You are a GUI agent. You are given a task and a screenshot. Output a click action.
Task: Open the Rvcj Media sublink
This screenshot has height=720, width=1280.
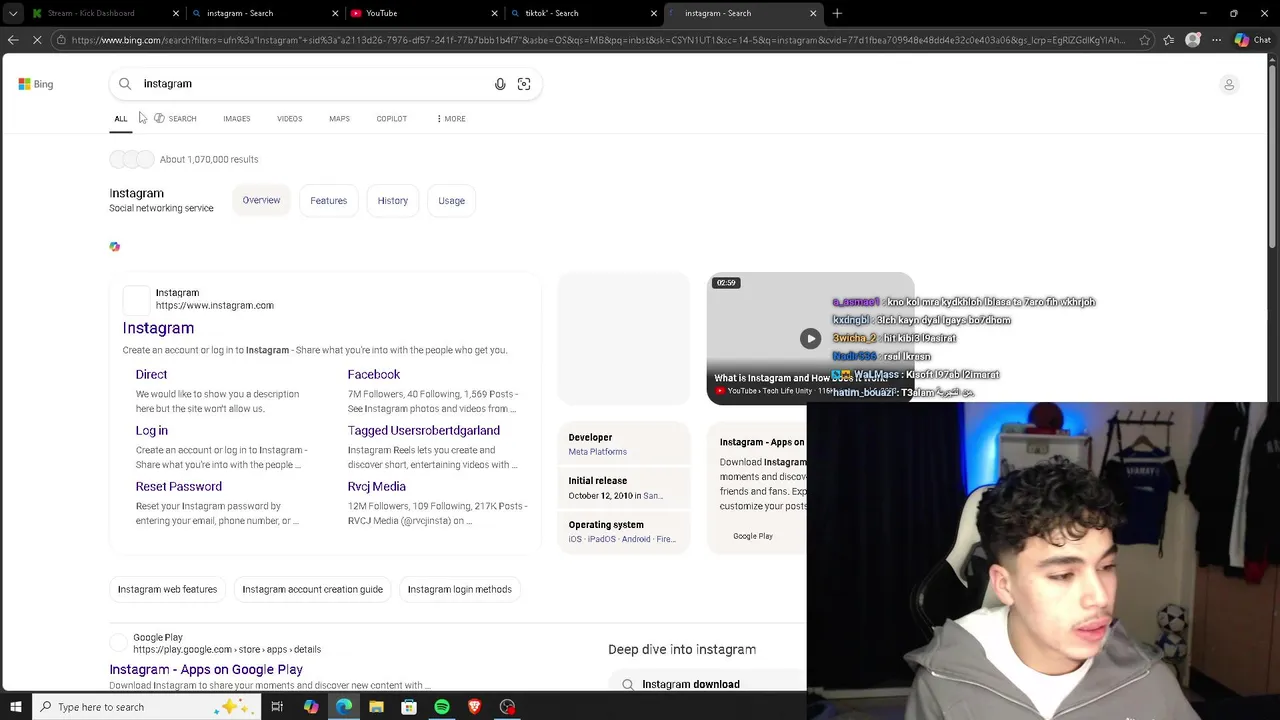(x=376, y=486)
